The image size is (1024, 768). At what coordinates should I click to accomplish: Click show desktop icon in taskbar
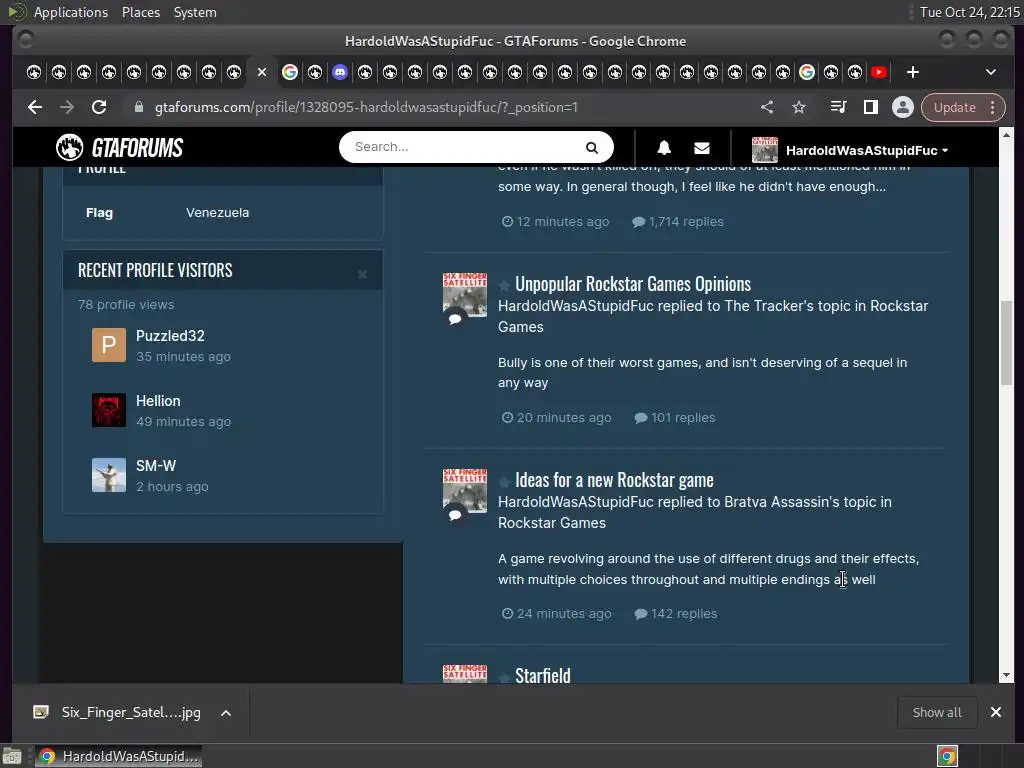coord(12,756)
